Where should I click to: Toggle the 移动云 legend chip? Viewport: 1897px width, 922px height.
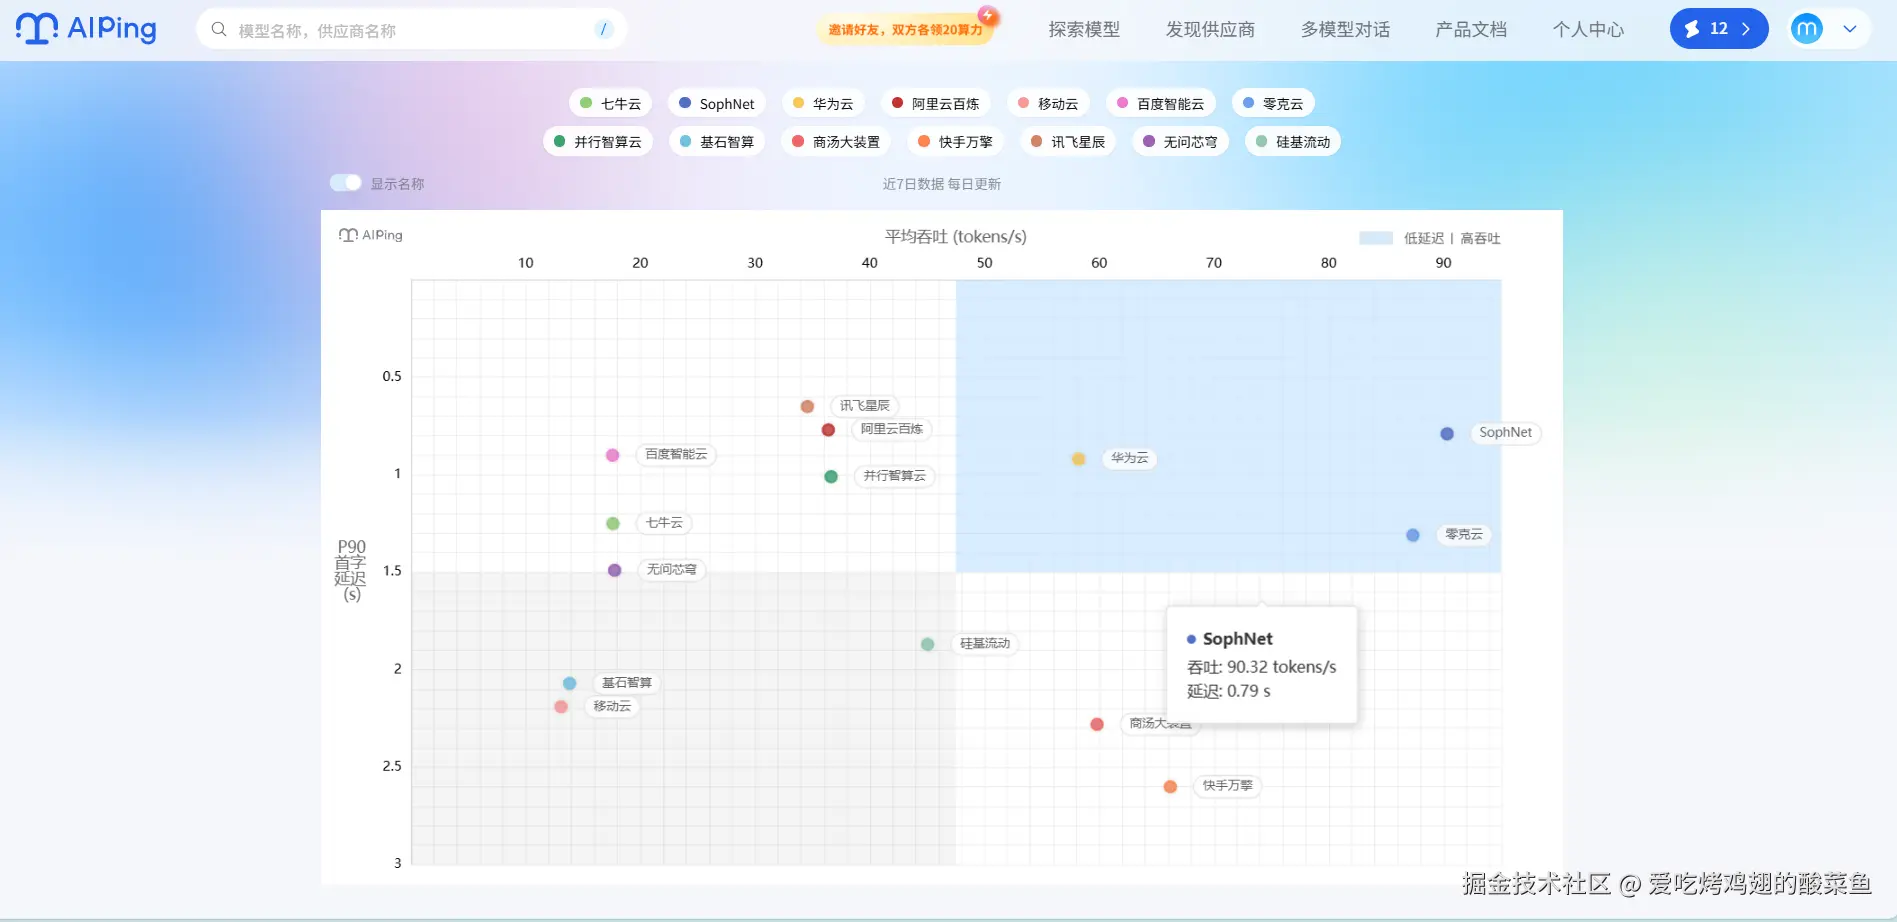[x=1047, y=103]
